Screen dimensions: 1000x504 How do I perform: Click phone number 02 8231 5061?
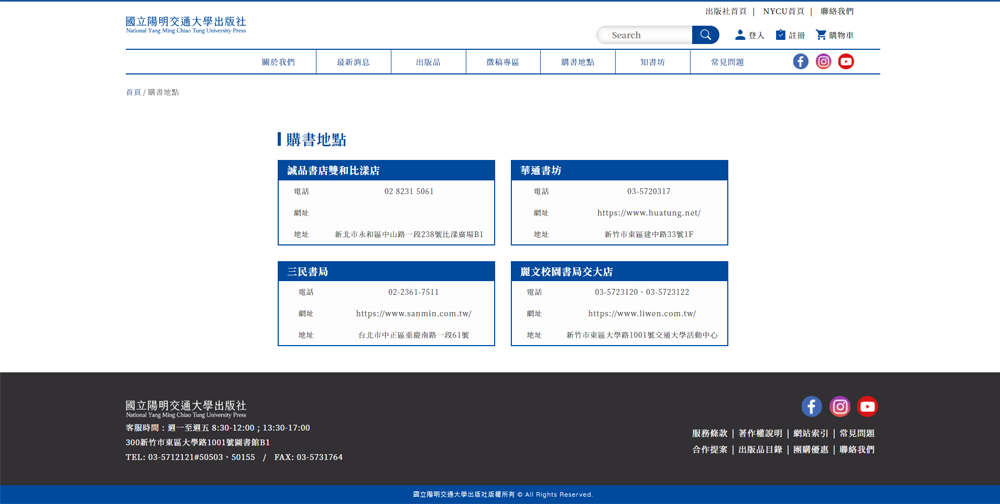[409, 191]
